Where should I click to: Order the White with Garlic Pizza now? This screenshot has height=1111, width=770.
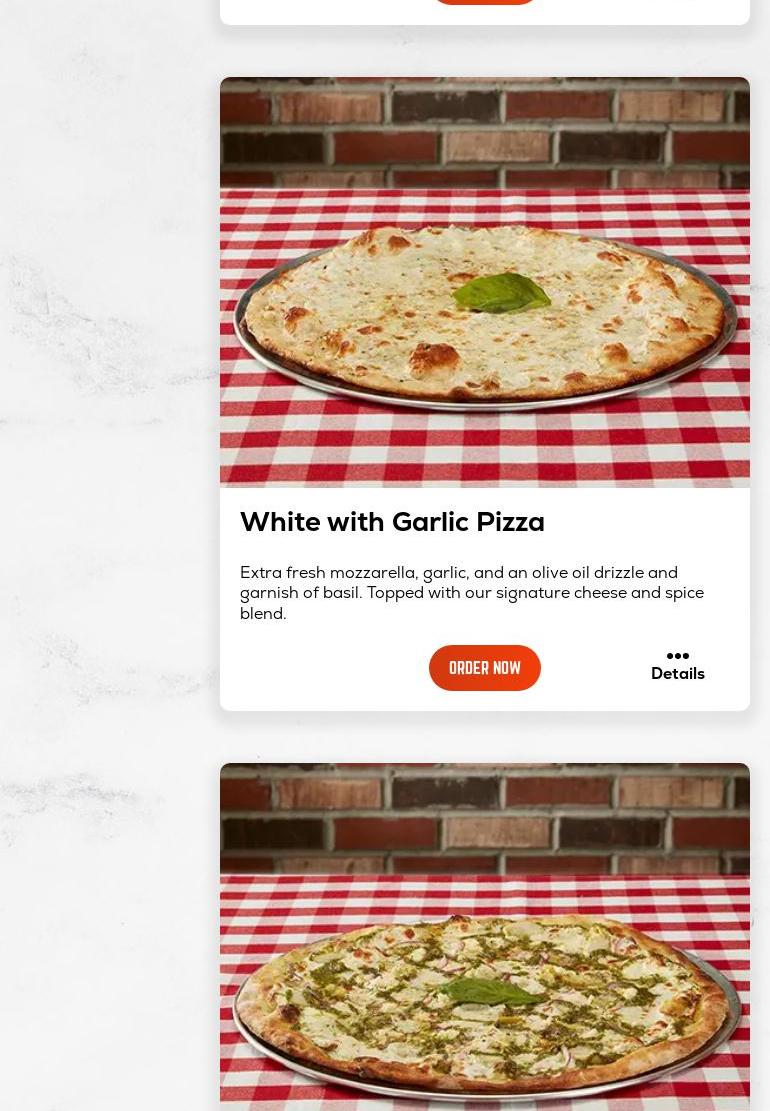pyautogui.click(x=485, y=667)
